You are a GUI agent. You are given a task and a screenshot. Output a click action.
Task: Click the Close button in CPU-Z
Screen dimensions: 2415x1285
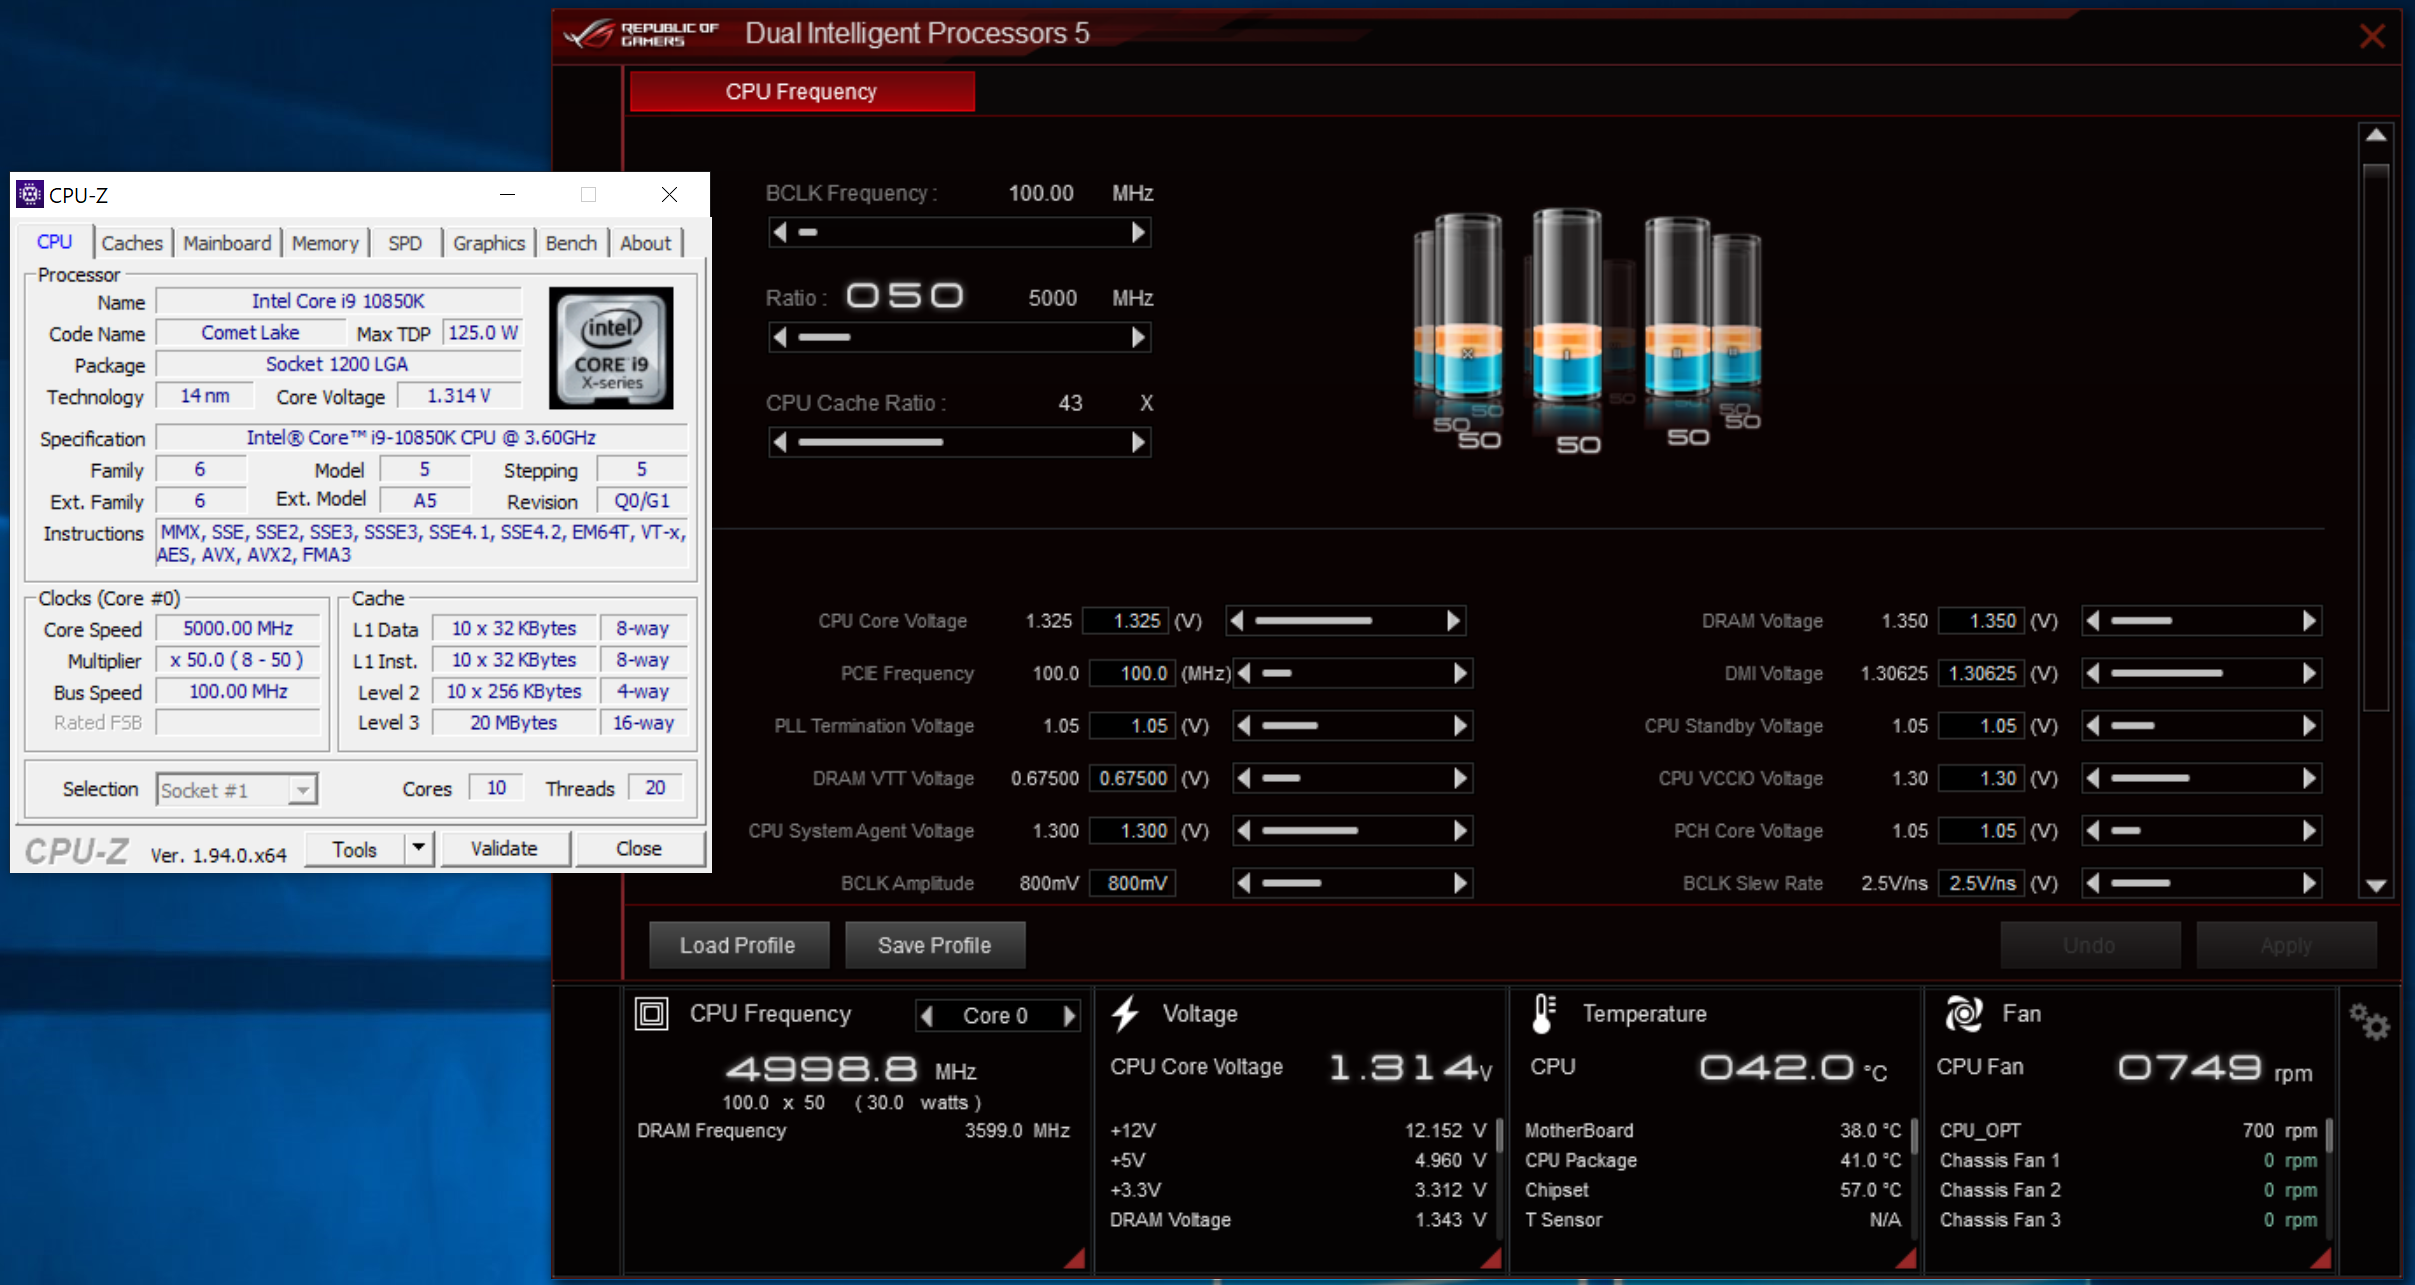(639, 849)
